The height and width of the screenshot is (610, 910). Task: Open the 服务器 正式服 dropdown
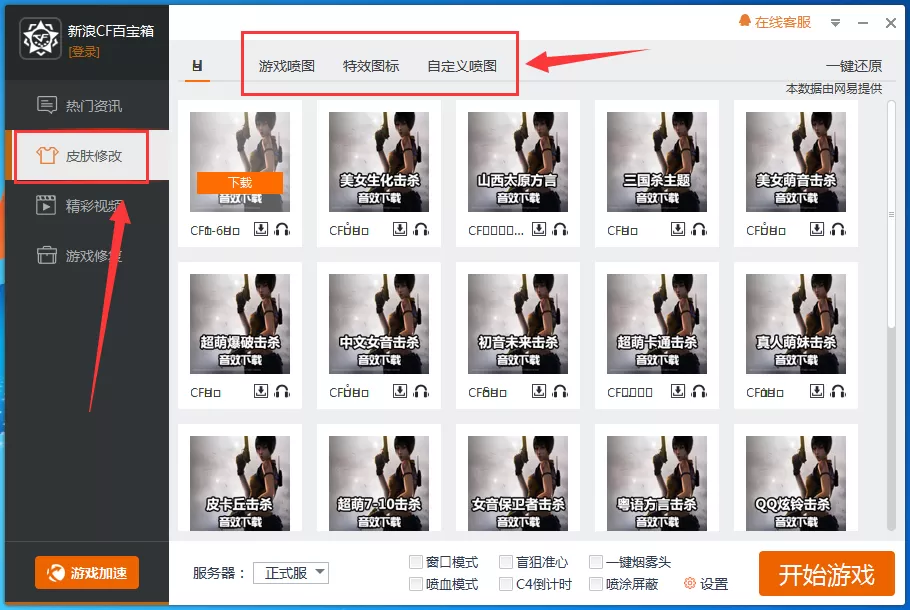tap(291, 573)
